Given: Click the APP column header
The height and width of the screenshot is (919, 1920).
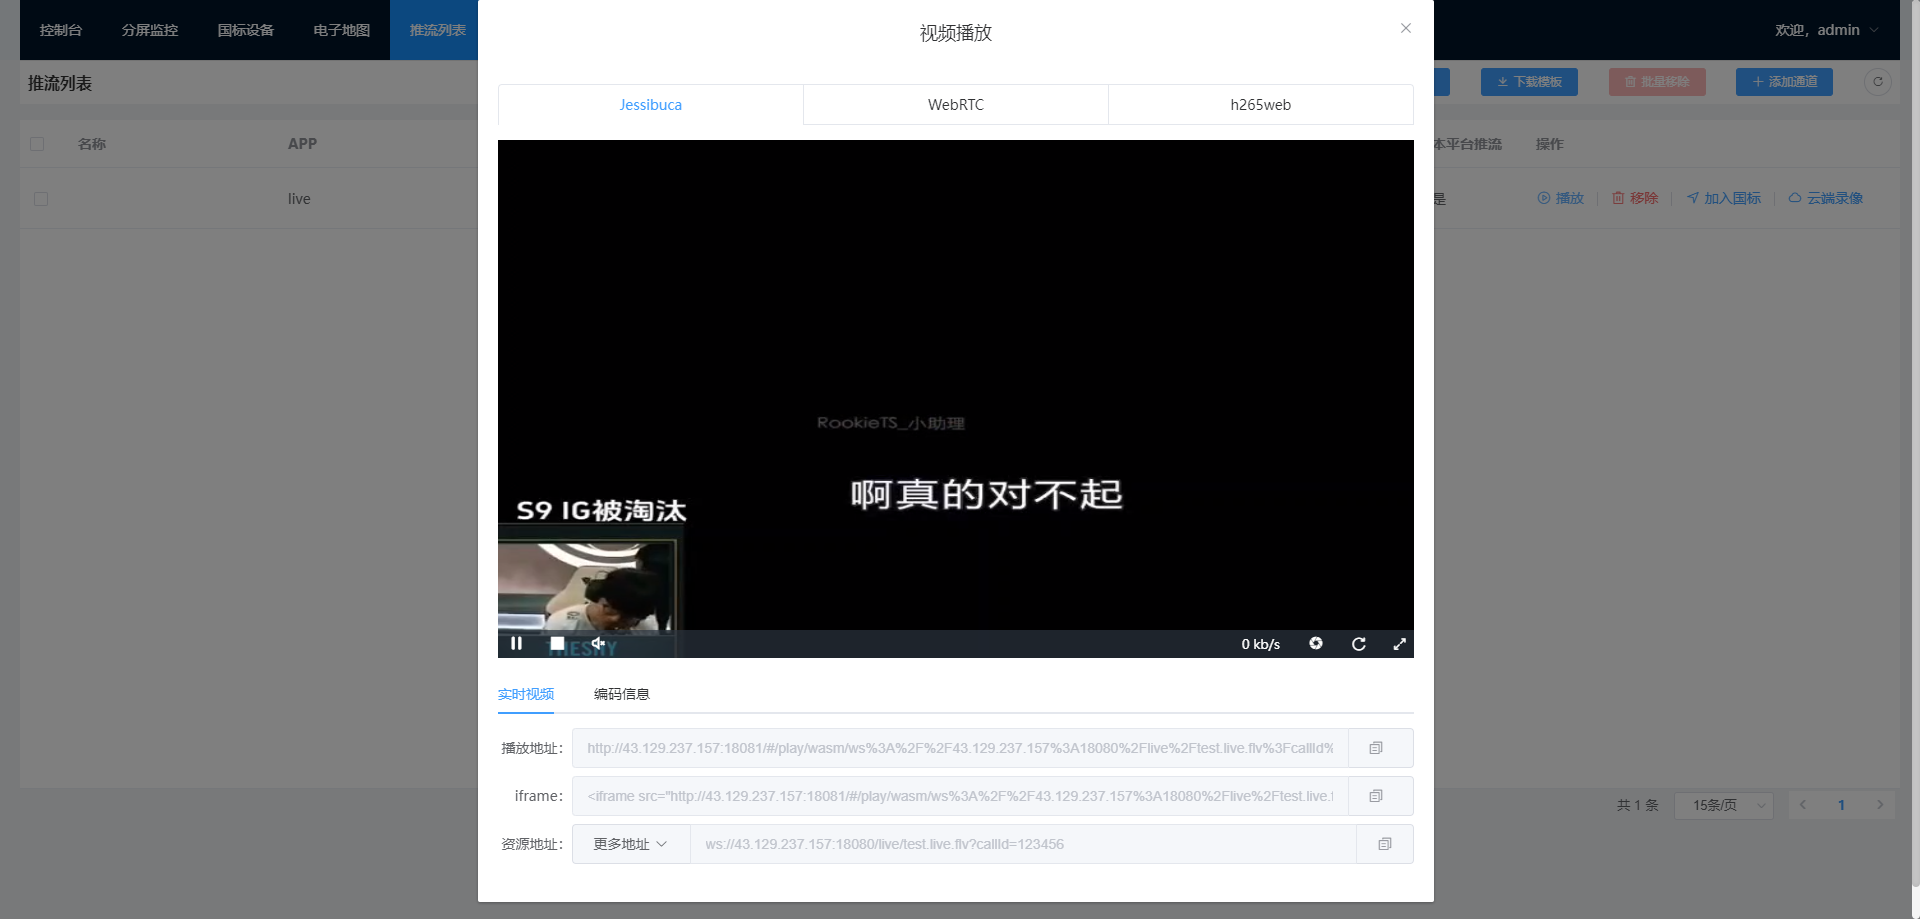Looking at the screenshot, I should 302,144.
